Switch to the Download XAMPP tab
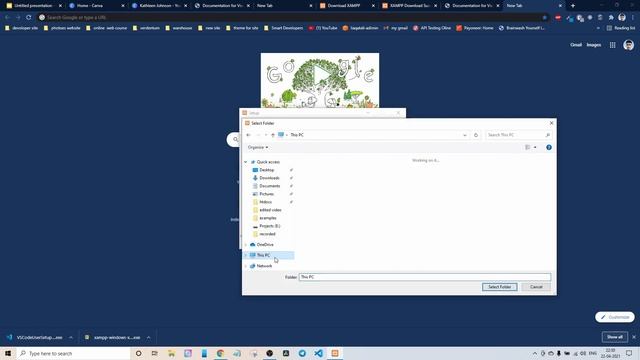 (346, 6)
